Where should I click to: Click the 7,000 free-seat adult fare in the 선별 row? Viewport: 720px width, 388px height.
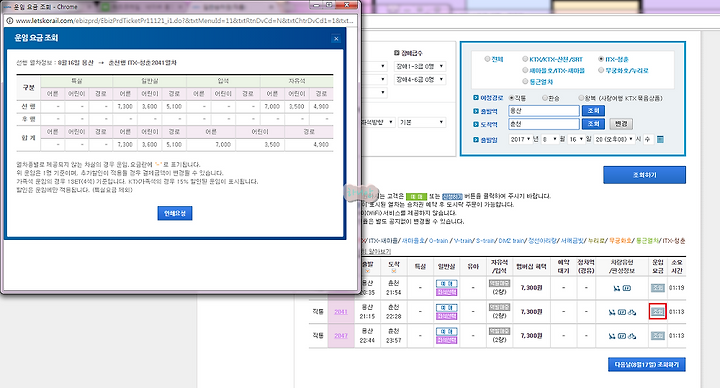click(272, 106)
